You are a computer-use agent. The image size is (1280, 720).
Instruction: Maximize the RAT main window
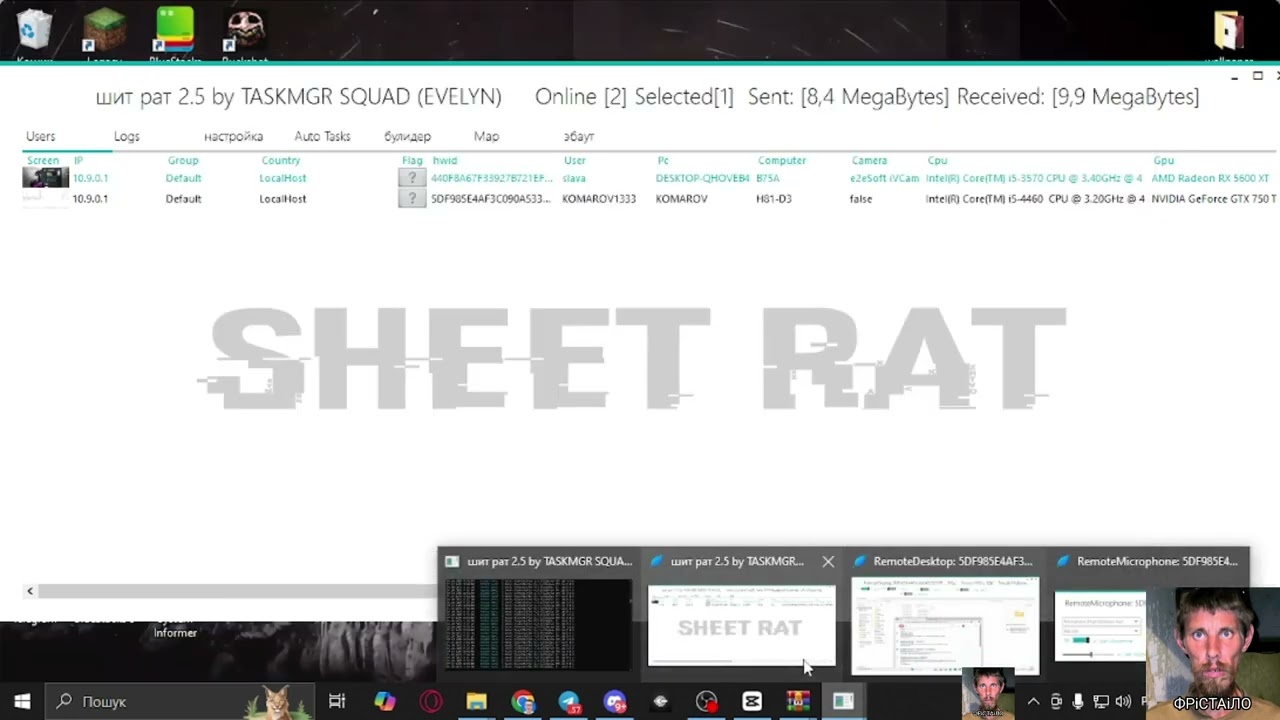tap(1258, 76)
